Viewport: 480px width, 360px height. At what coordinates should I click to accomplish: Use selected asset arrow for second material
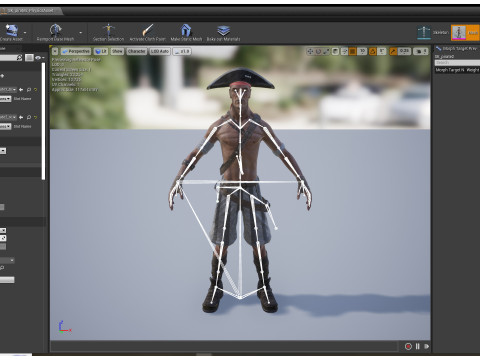tap(21, 117)
